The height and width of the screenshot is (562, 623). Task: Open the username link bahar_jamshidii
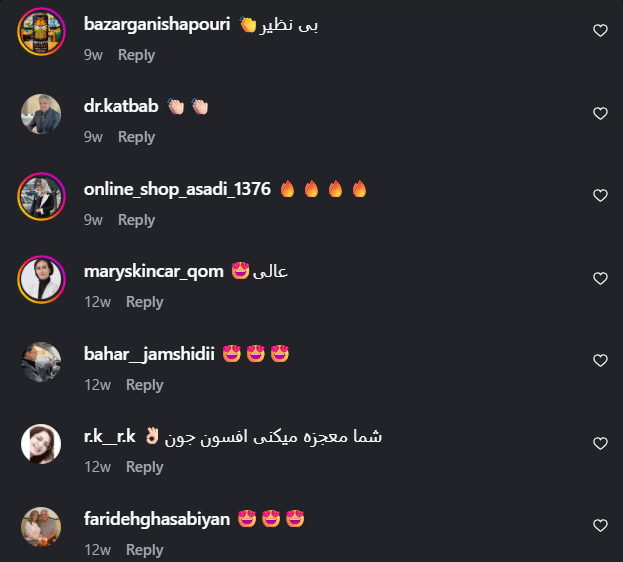tap(149, 354)
